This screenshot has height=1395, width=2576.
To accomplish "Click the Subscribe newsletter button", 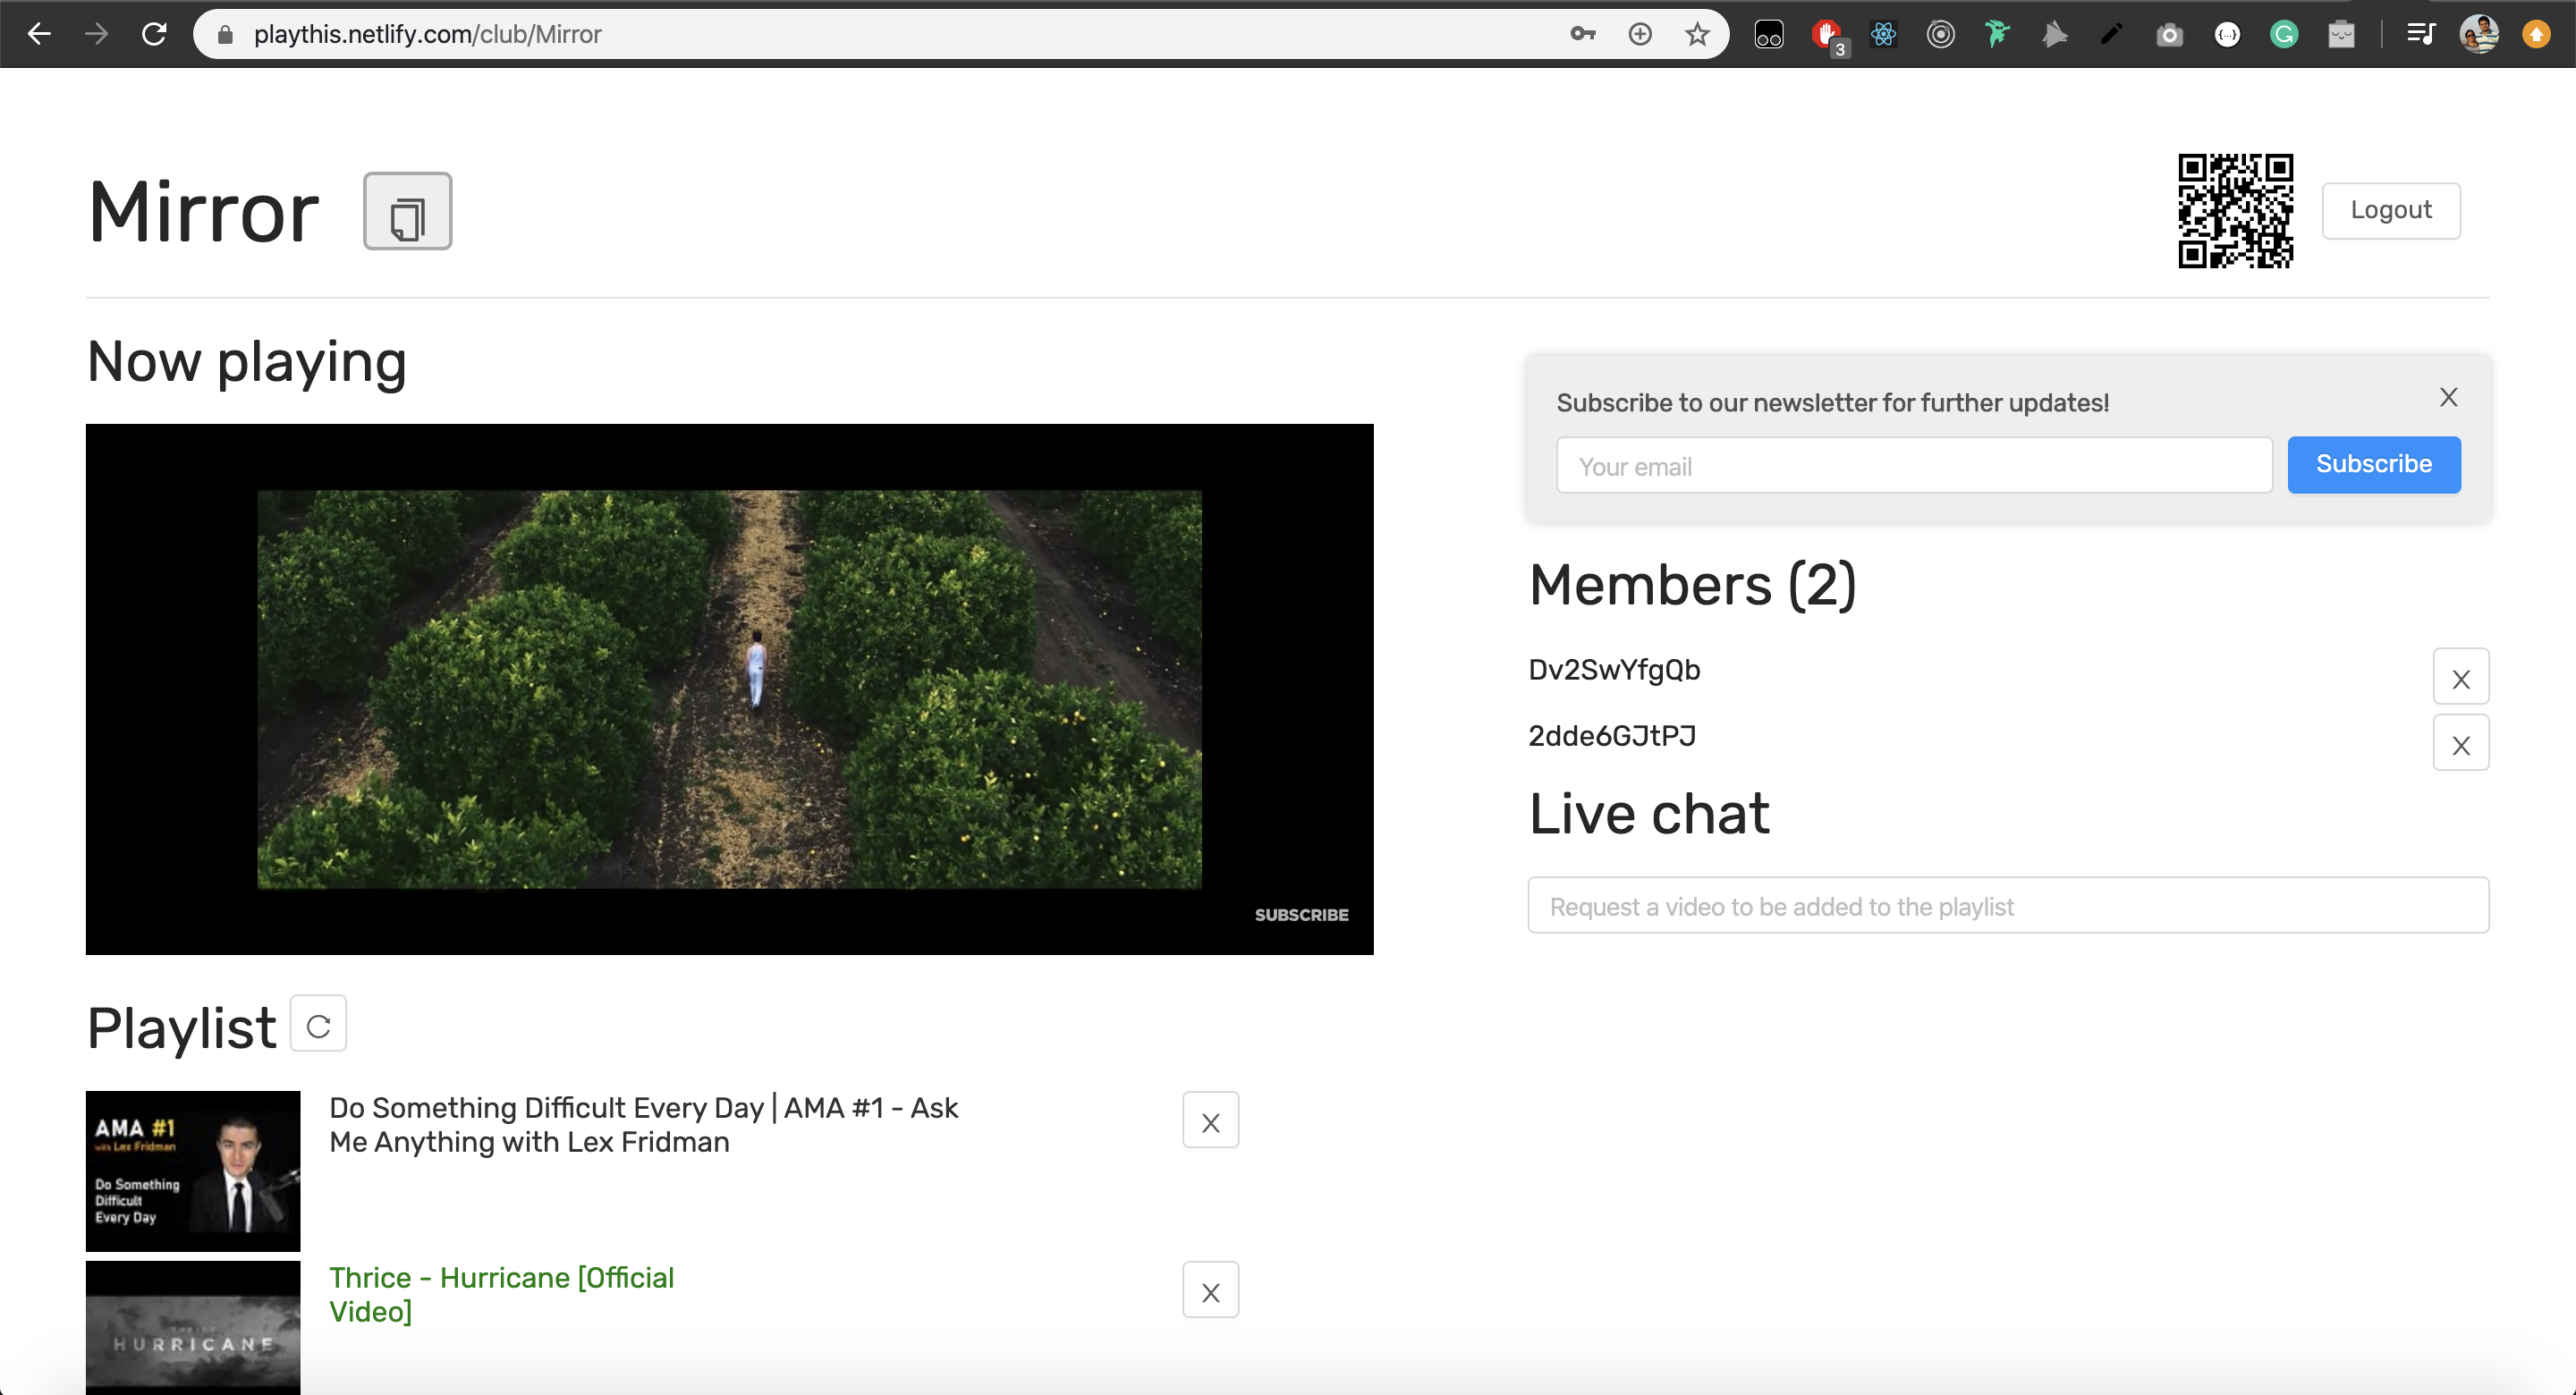I will pyautogui.click(x=2373, y=465).
